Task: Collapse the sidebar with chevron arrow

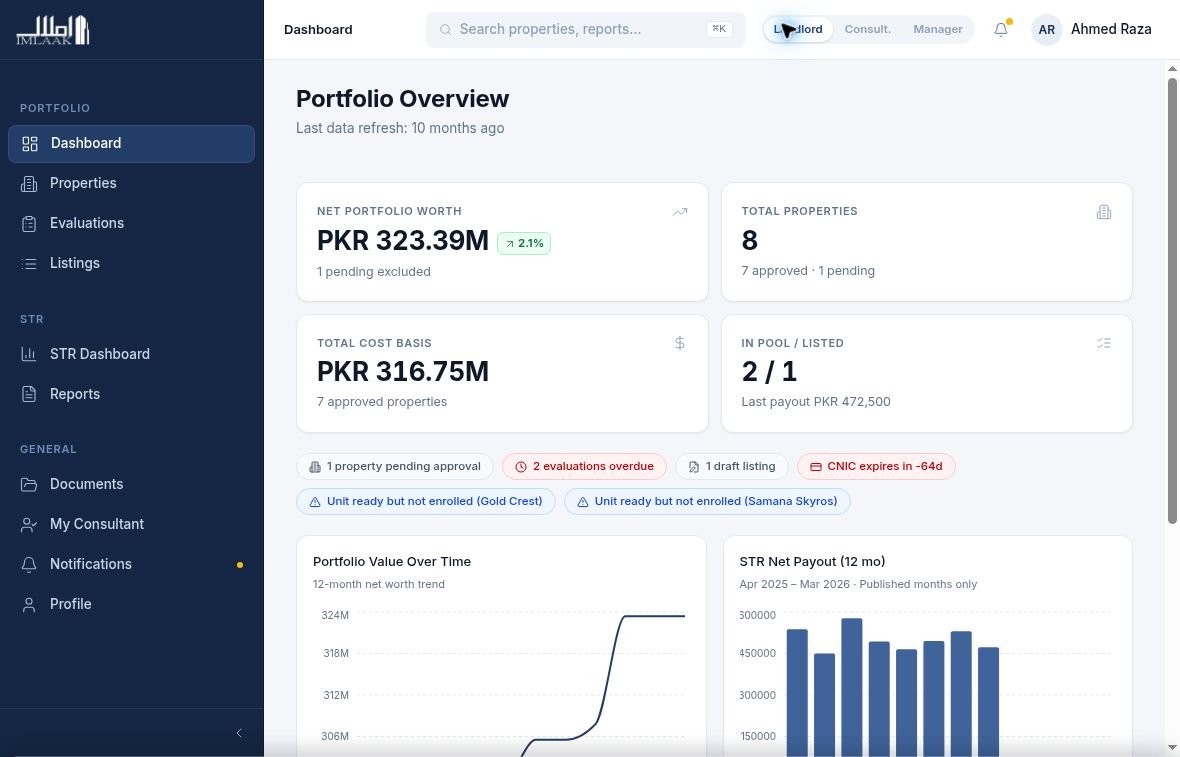Action: [x=239, y=733]
